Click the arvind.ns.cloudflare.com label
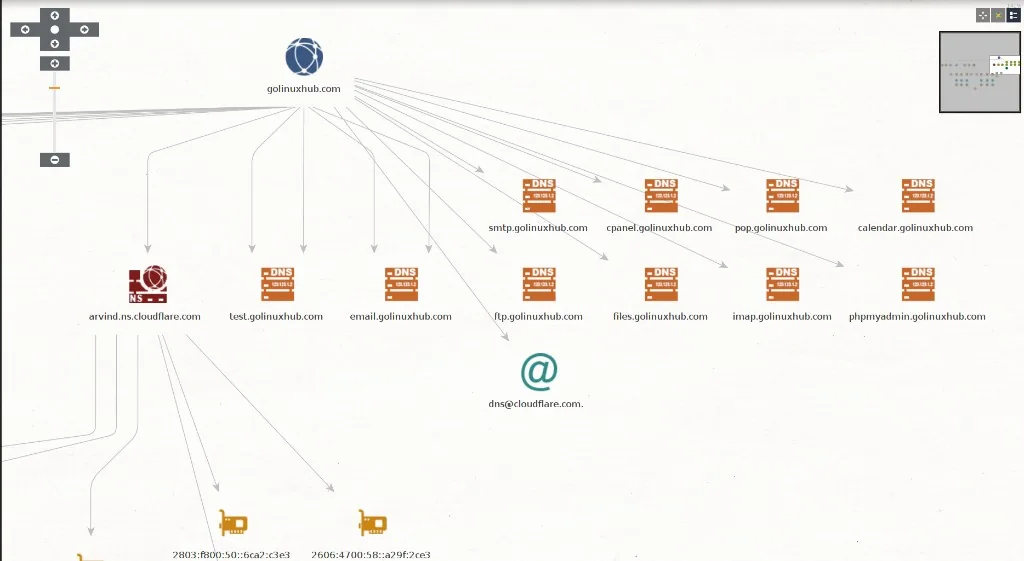Viewport: 1024px width, 561px height. 145,317
